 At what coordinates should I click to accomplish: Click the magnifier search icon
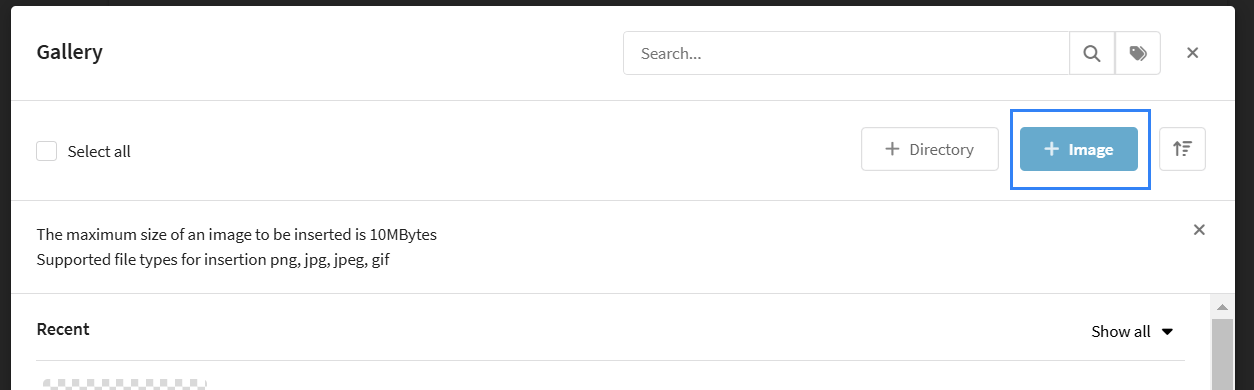(x=1092, y=53)
